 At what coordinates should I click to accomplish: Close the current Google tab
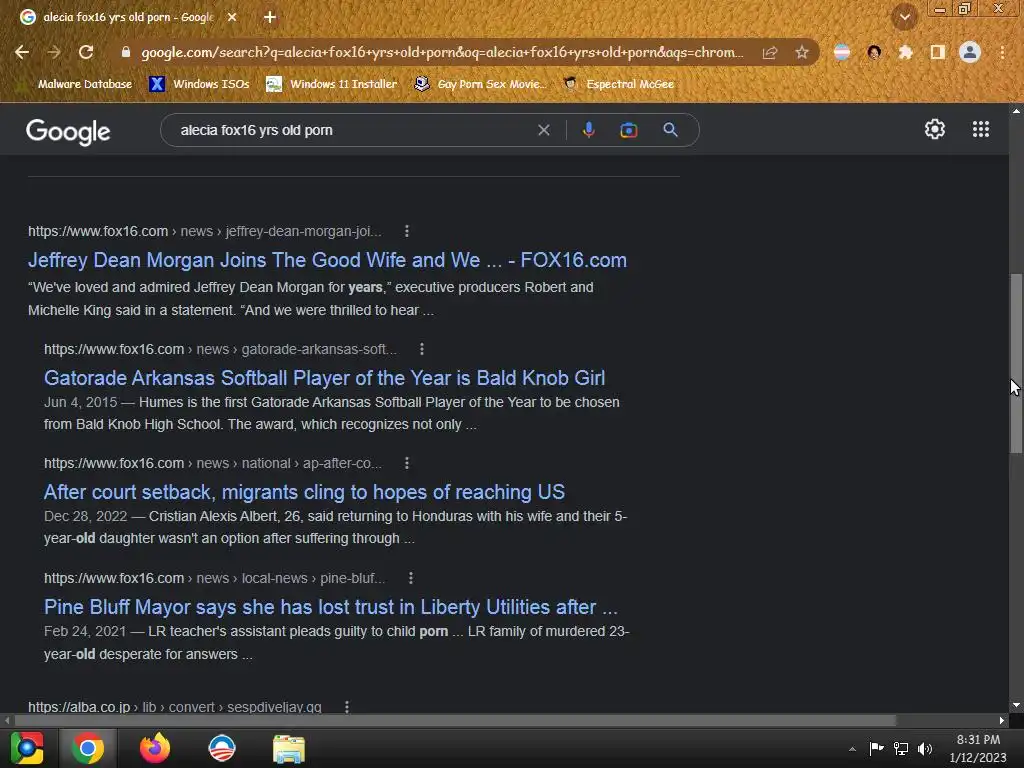coord(232,17)
